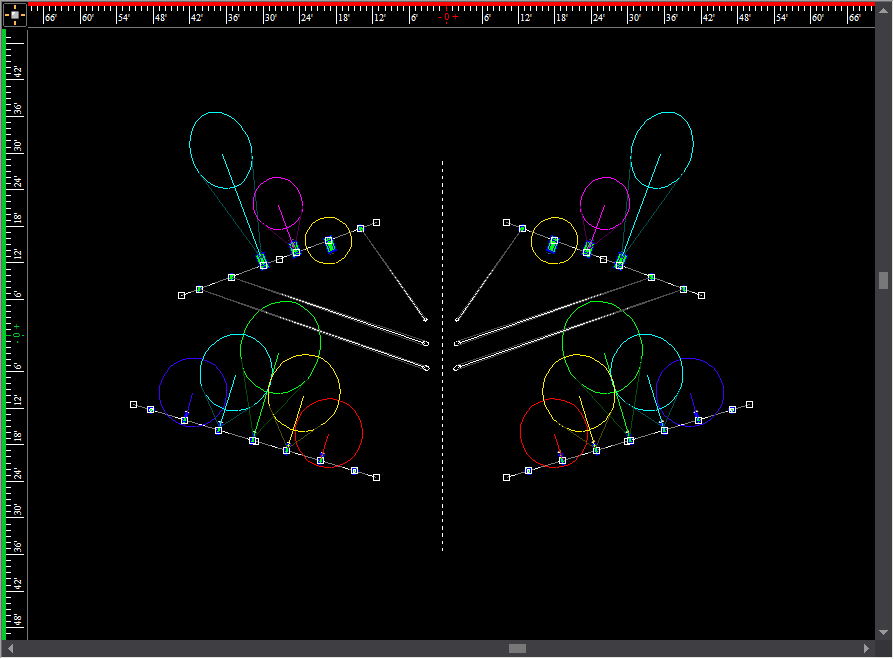This screenshot has height=659, width=894.
Task: Click the horizontal scrollbar thumb
Action: [517, 648]
